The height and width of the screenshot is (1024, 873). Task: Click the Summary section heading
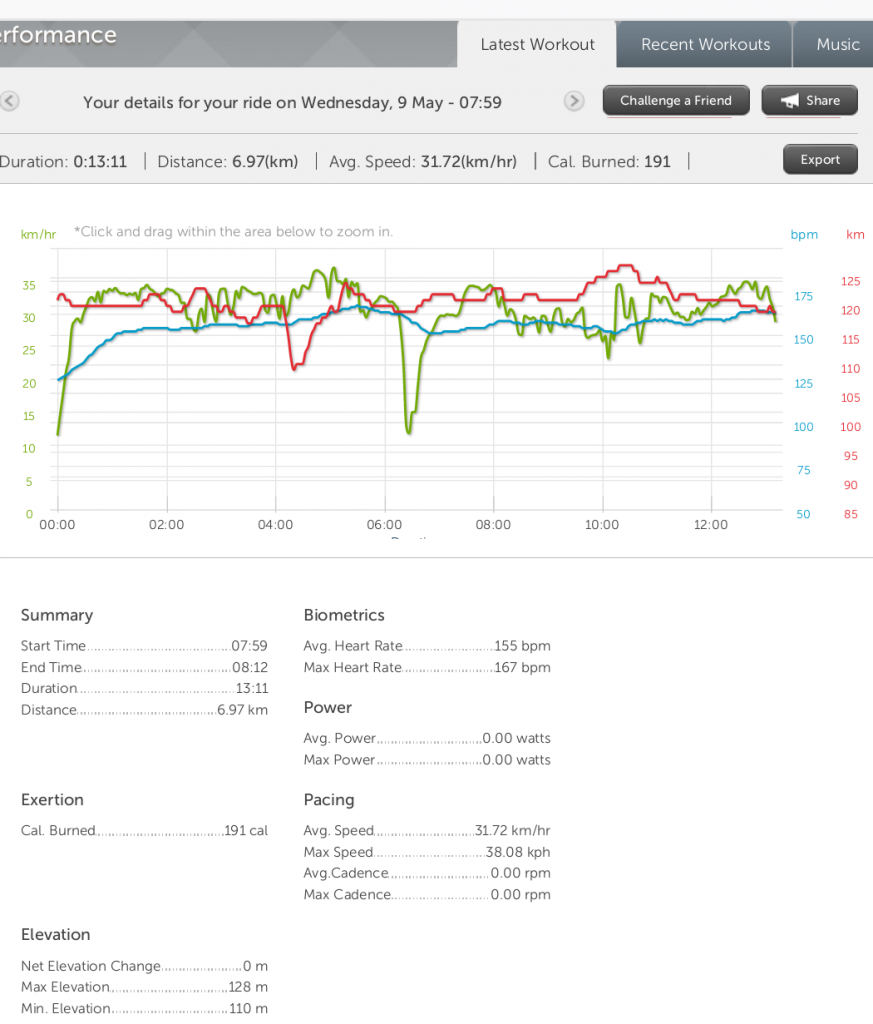pos(57,616)
